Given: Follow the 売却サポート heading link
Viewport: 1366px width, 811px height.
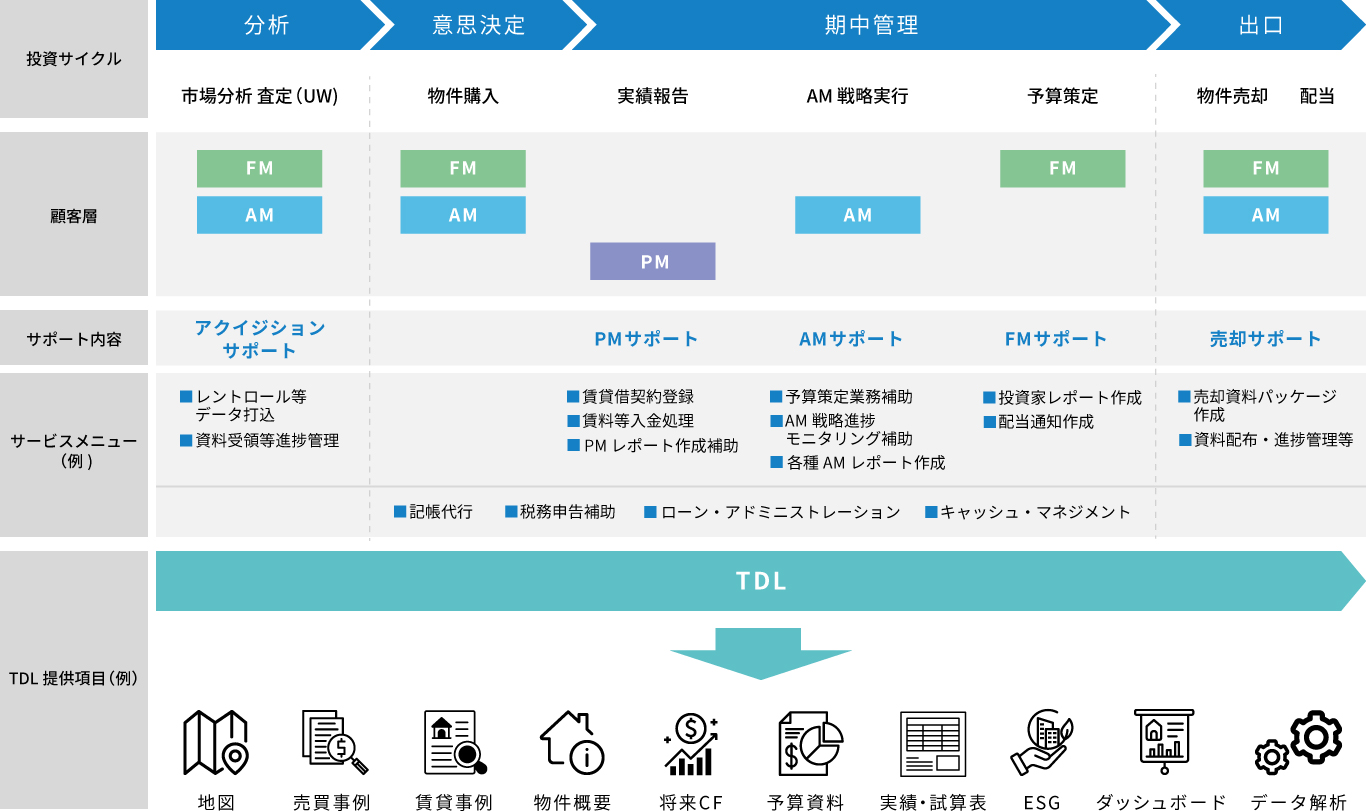Looking at the screenshot, I should tap(1265, 339).
